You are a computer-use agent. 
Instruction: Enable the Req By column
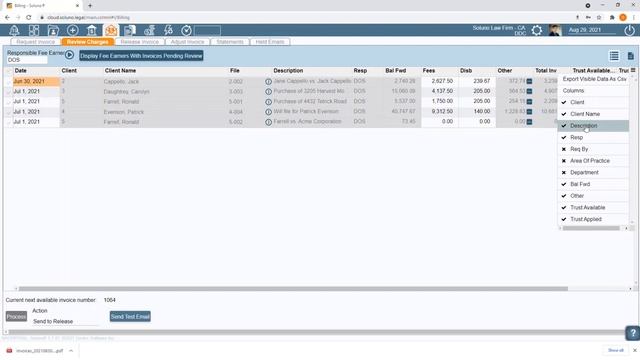593,149
